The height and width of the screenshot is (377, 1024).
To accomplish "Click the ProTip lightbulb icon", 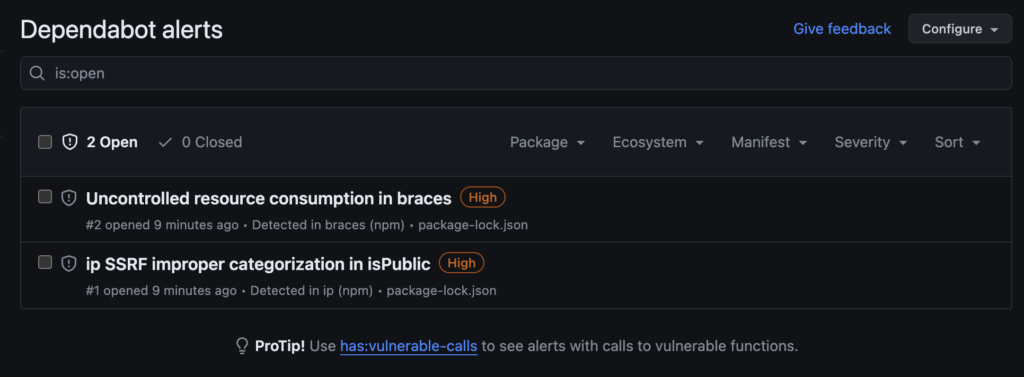I will (x=242, y=346).
